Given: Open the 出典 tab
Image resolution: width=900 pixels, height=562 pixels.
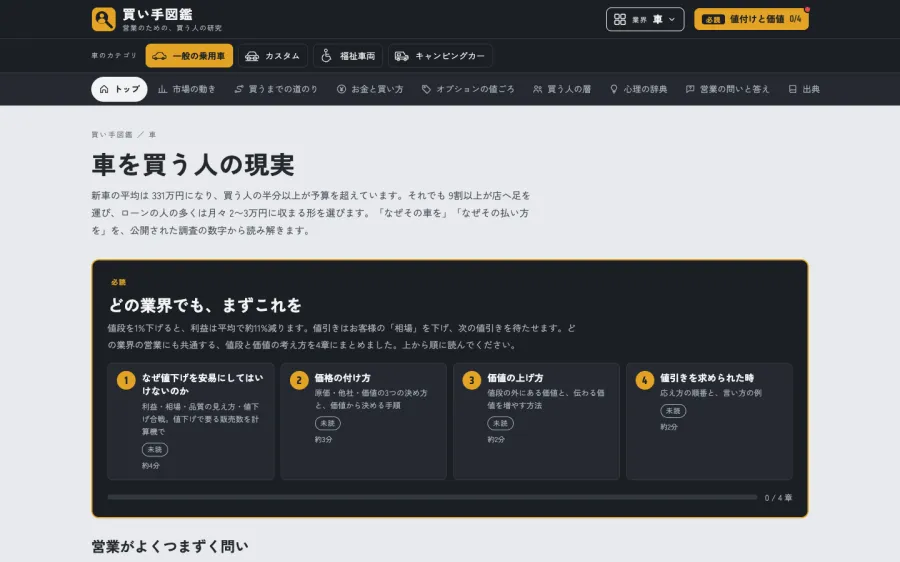Looking at the screenshot, I should (804, 89).
